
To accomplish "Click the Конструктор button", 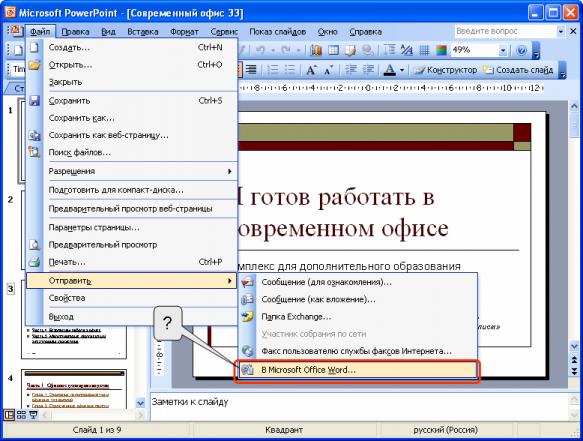I will pos(446,70).
